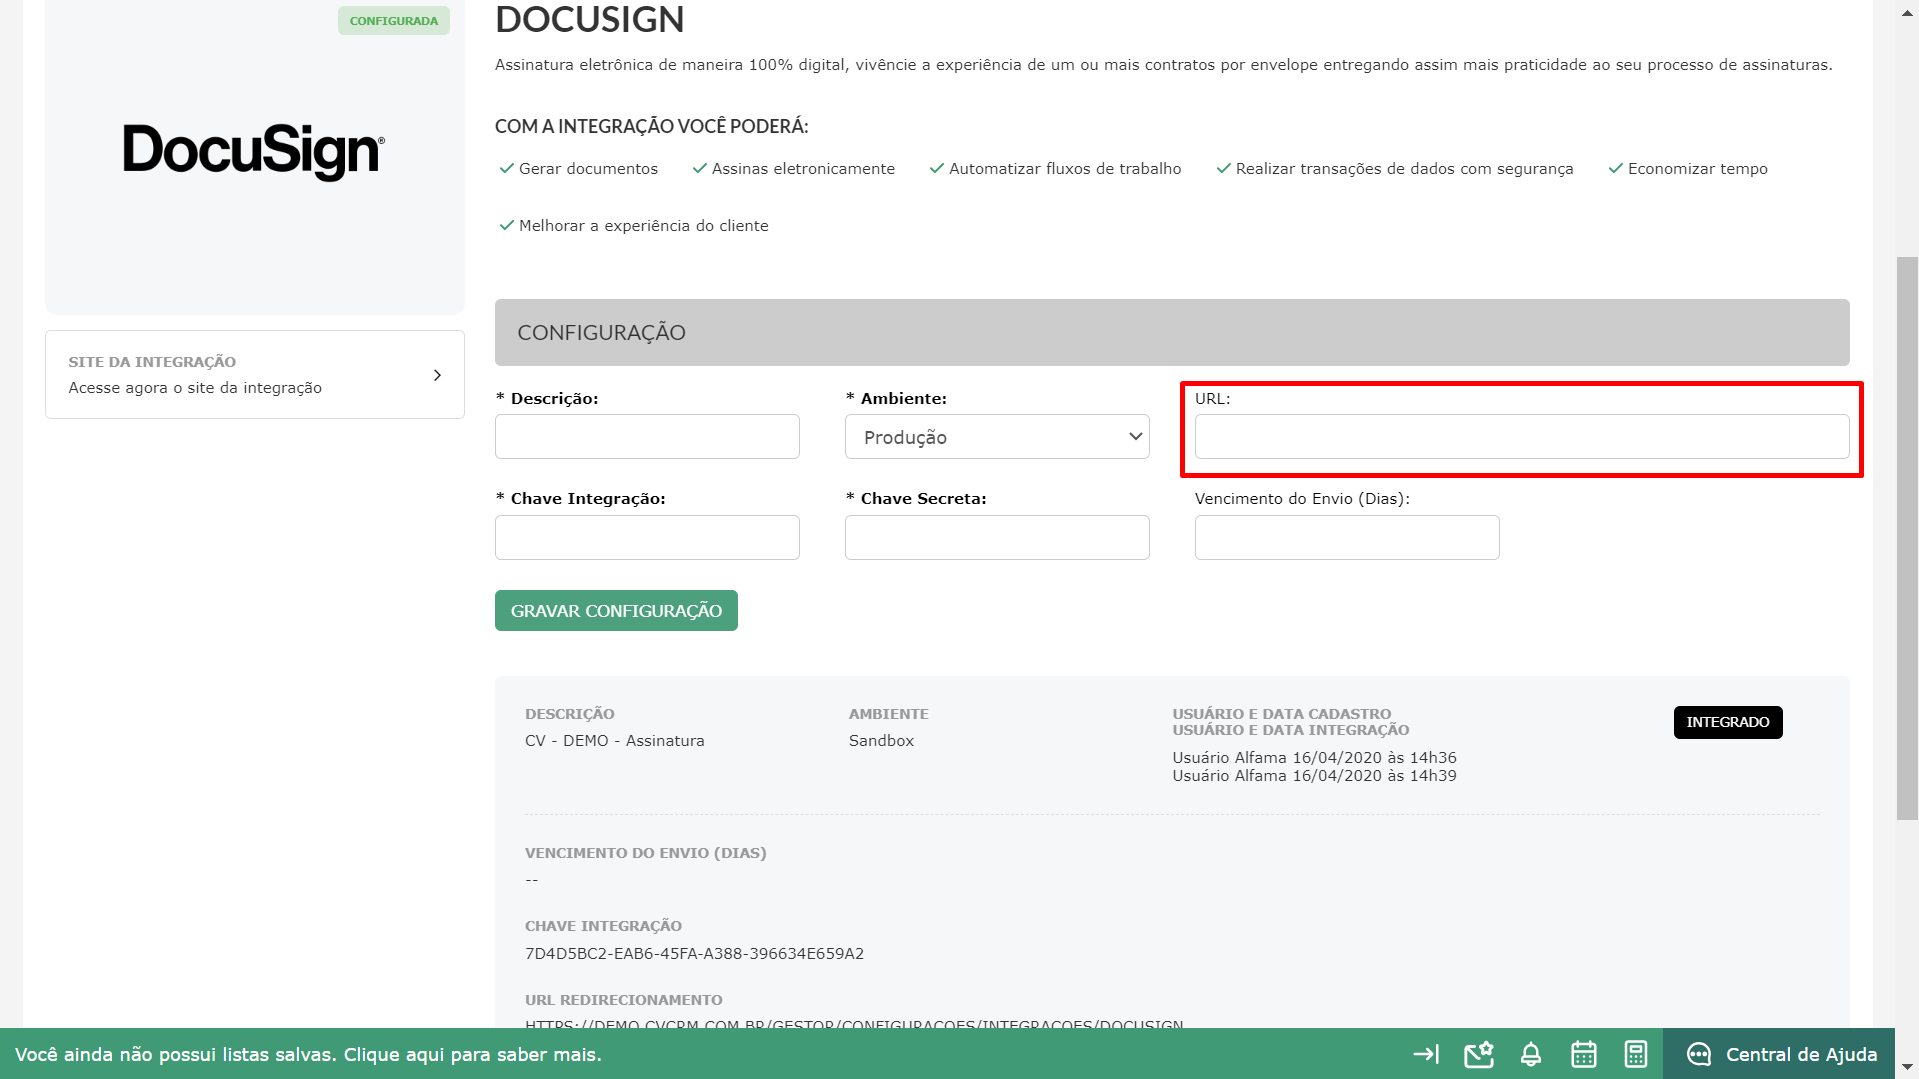Click scrollbar down arrow
1919x1079 pixels.
pos(1907,1066)
